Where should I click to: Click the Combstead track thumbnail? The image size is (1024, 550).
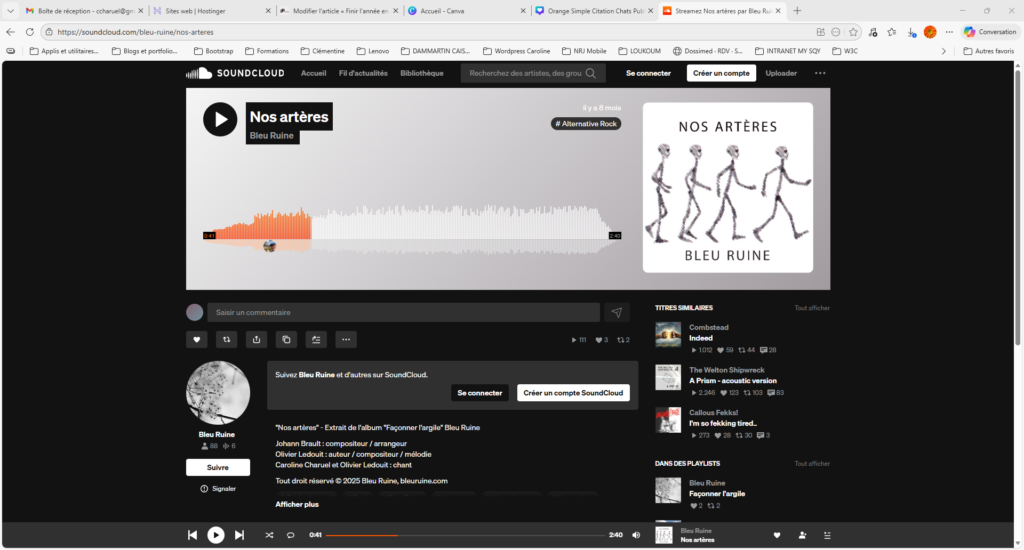(668, 334)
